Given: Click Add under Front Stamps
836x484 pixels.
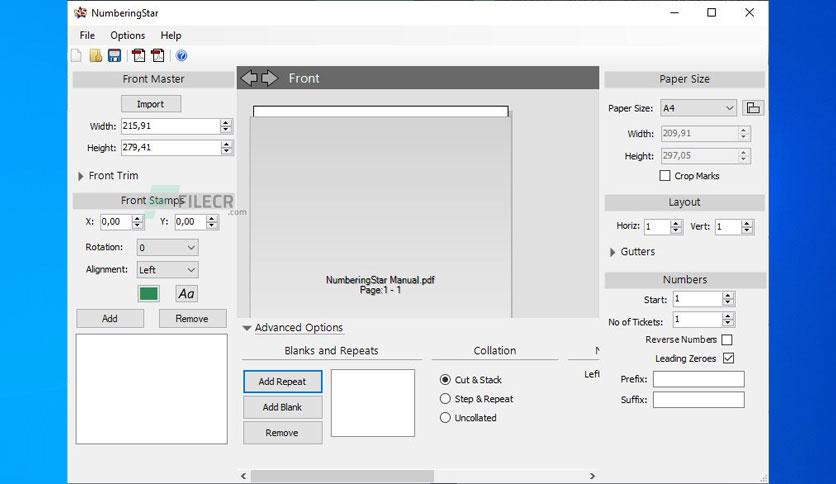Looking at the screenshot, I should (x=110, y=319).
